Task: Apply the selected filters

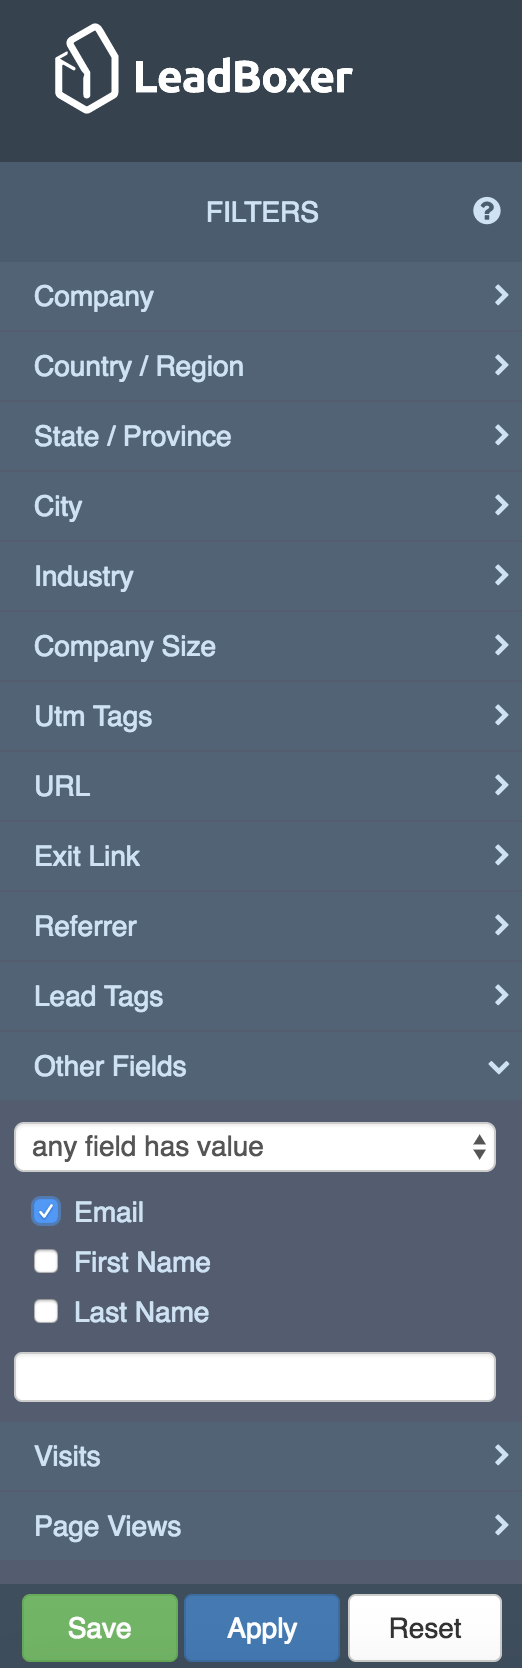Action: [262, 1628]
